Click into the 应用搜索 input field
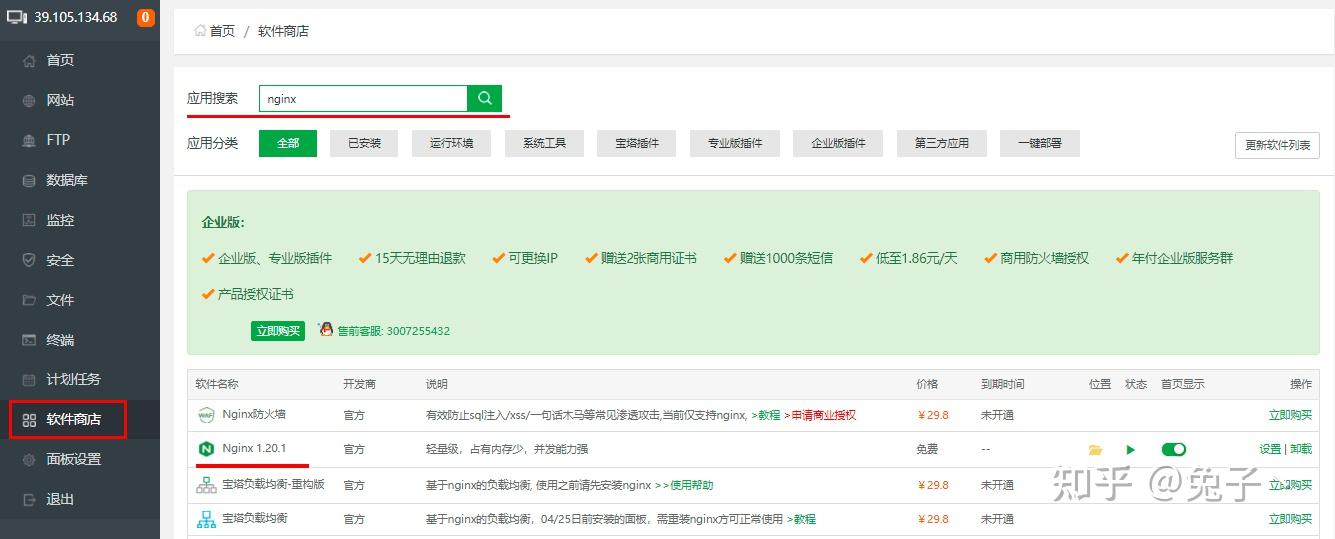This screenshot has height=539, width=1335. coord(363,98)
